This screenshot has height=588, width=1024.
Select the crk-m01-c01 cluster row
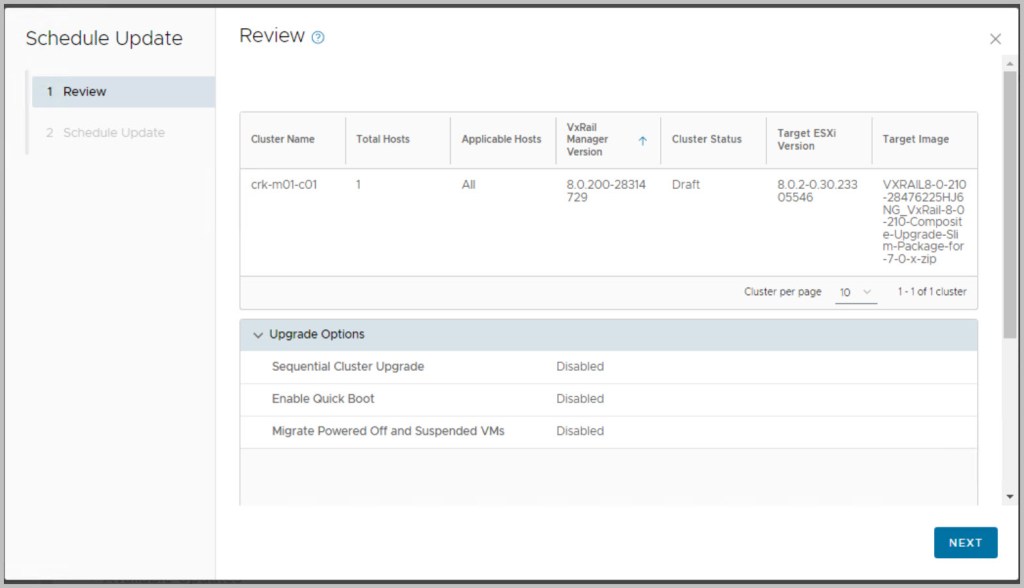[x=284, y=185]
